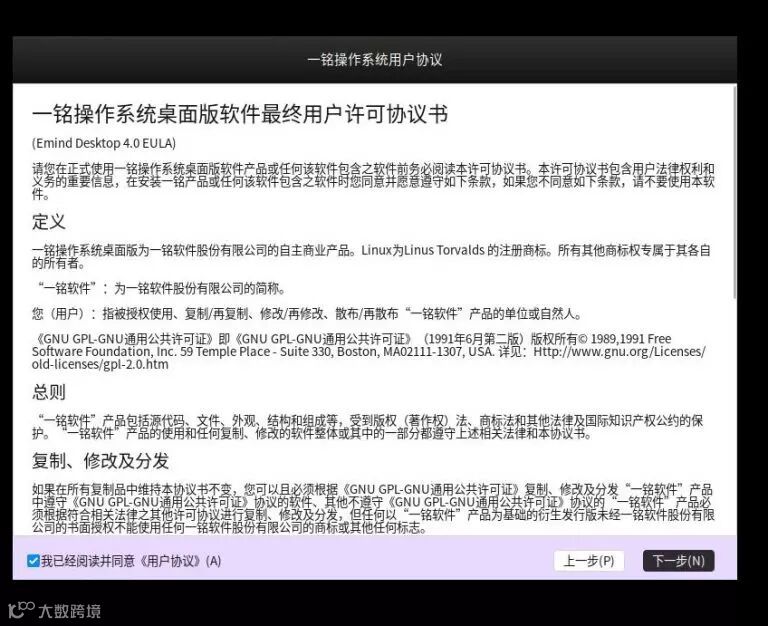Screen dimensions: 768x626
Task: Click the heading 一铭操作系统桌面版软件最终用户许可协议书
Action: tap(240, 114)
